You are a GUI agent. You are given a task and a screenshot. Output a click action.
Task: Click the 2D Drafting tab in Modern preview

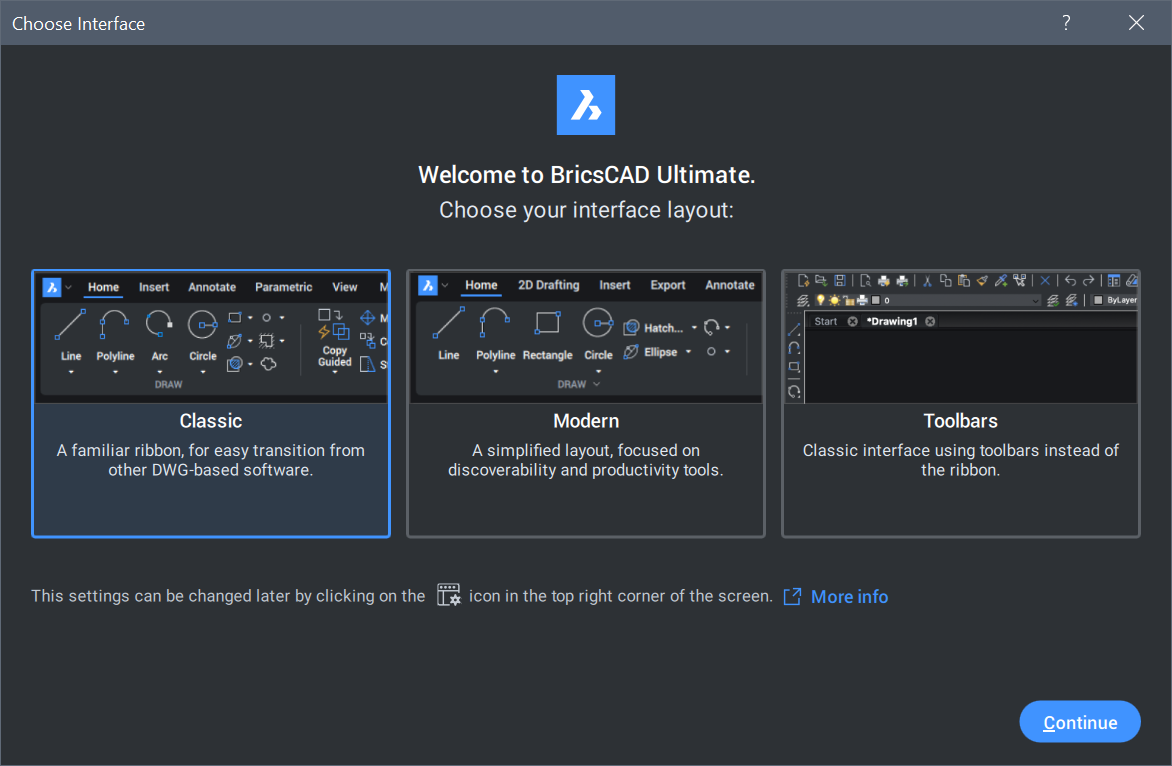pos(548,285)
